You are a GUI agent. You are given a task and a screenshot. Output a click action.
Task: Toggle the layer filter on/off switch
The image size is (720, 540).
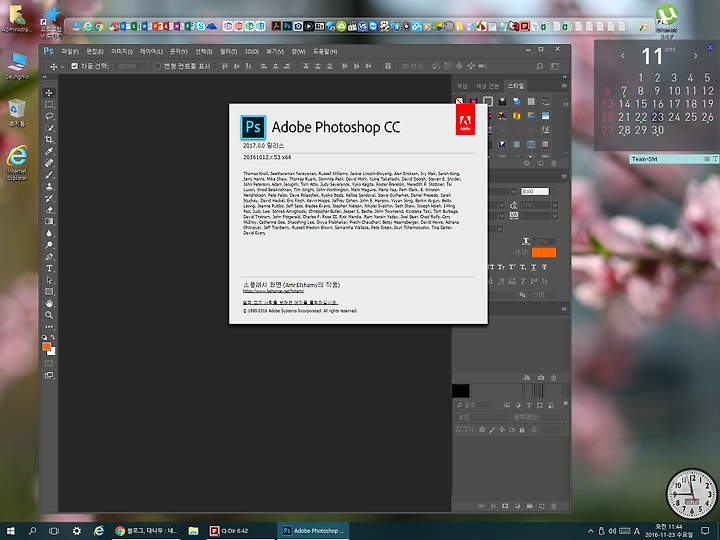pyautogui.click(x=565, y=404)
